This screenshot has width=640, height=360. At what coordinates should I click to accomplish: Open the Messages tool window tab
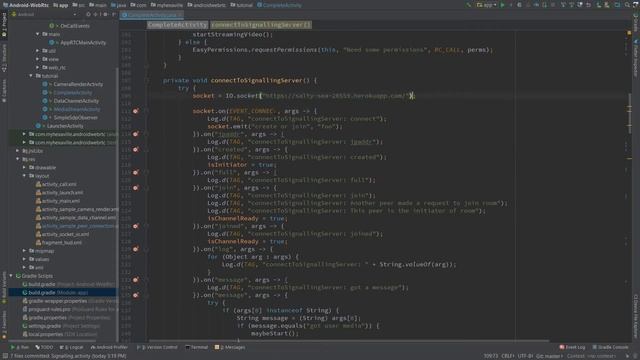[x=230, y=347]
